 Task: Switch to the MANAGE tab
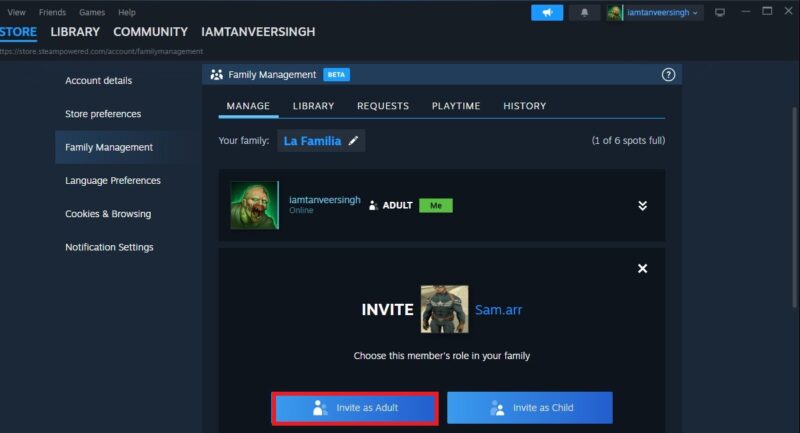click(x=248, y=106)
